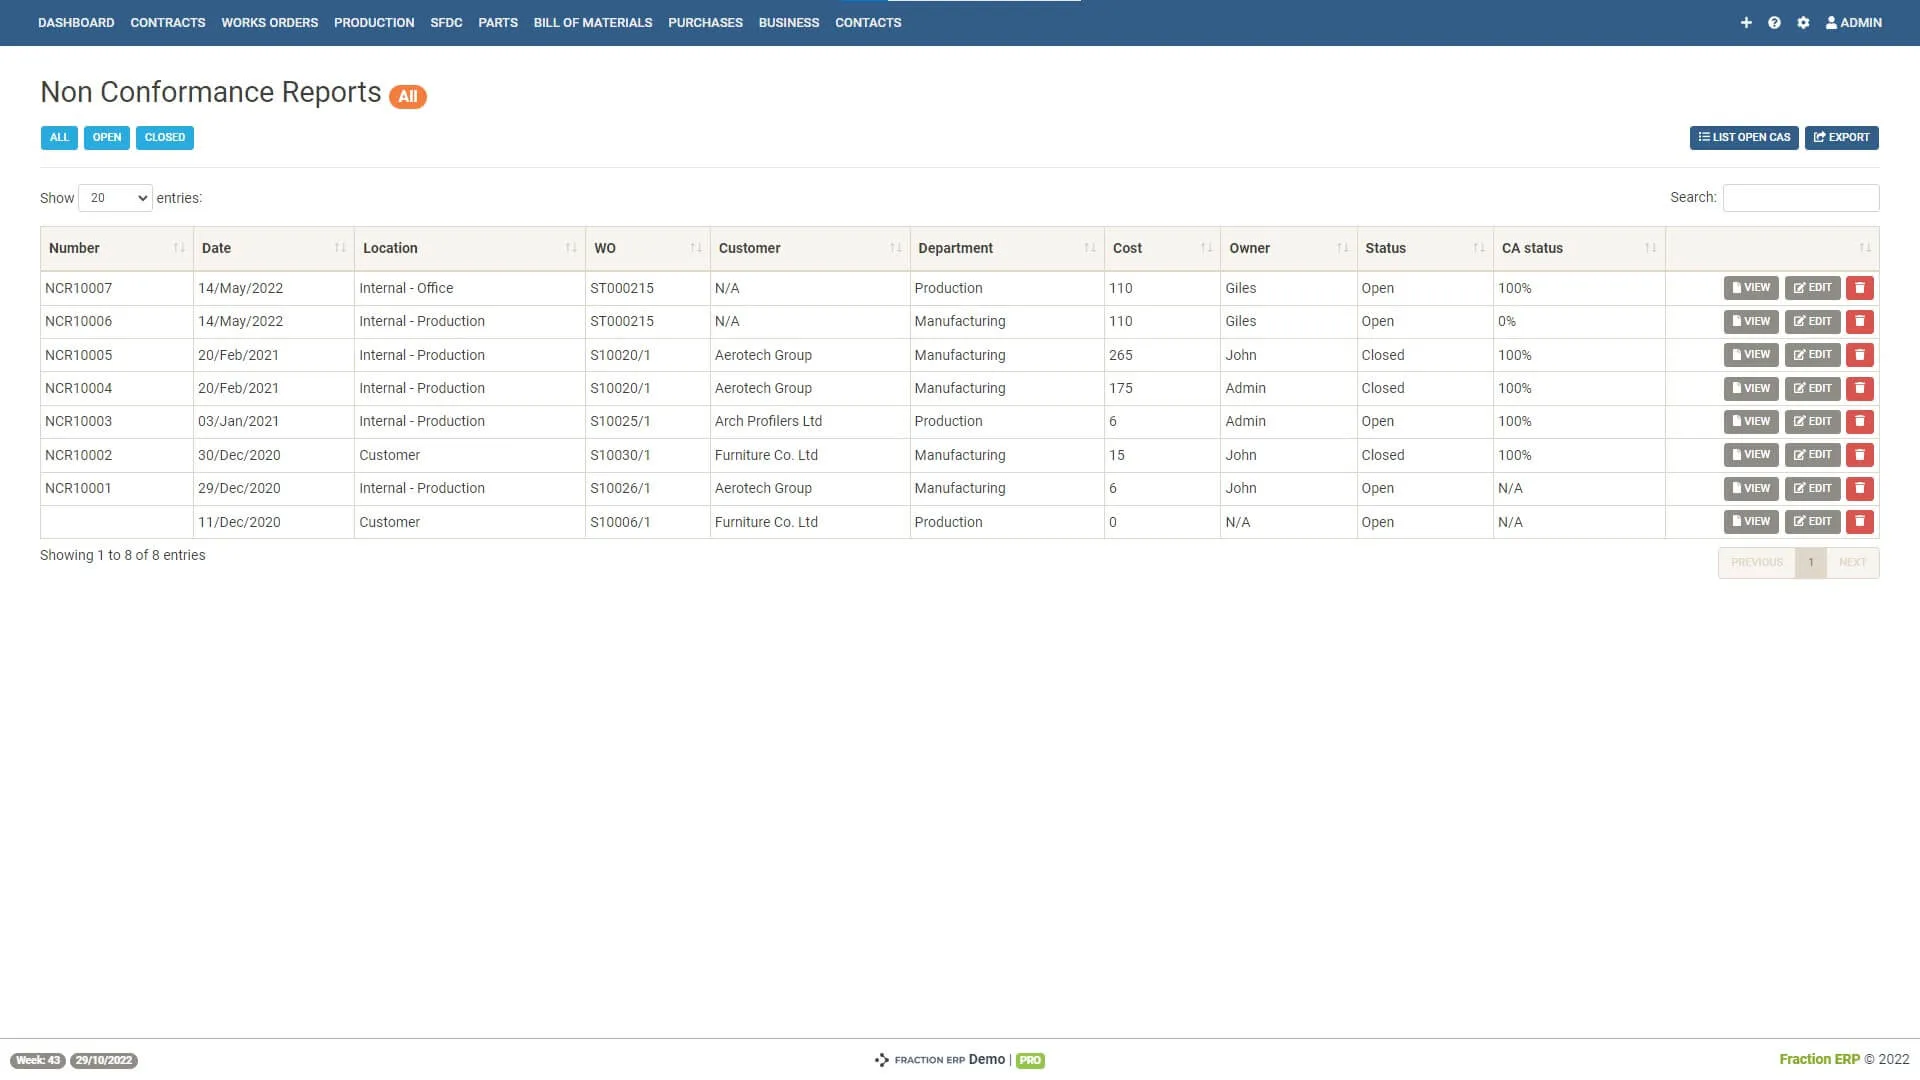Open the Show entries dropdown
Screen dimensions: 1920x1080
coord(115,198)
